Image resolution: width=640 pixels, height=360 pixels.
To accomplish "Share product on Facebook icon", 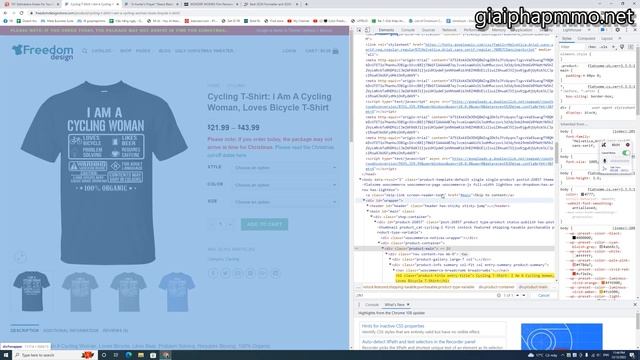I will point(213,273).
